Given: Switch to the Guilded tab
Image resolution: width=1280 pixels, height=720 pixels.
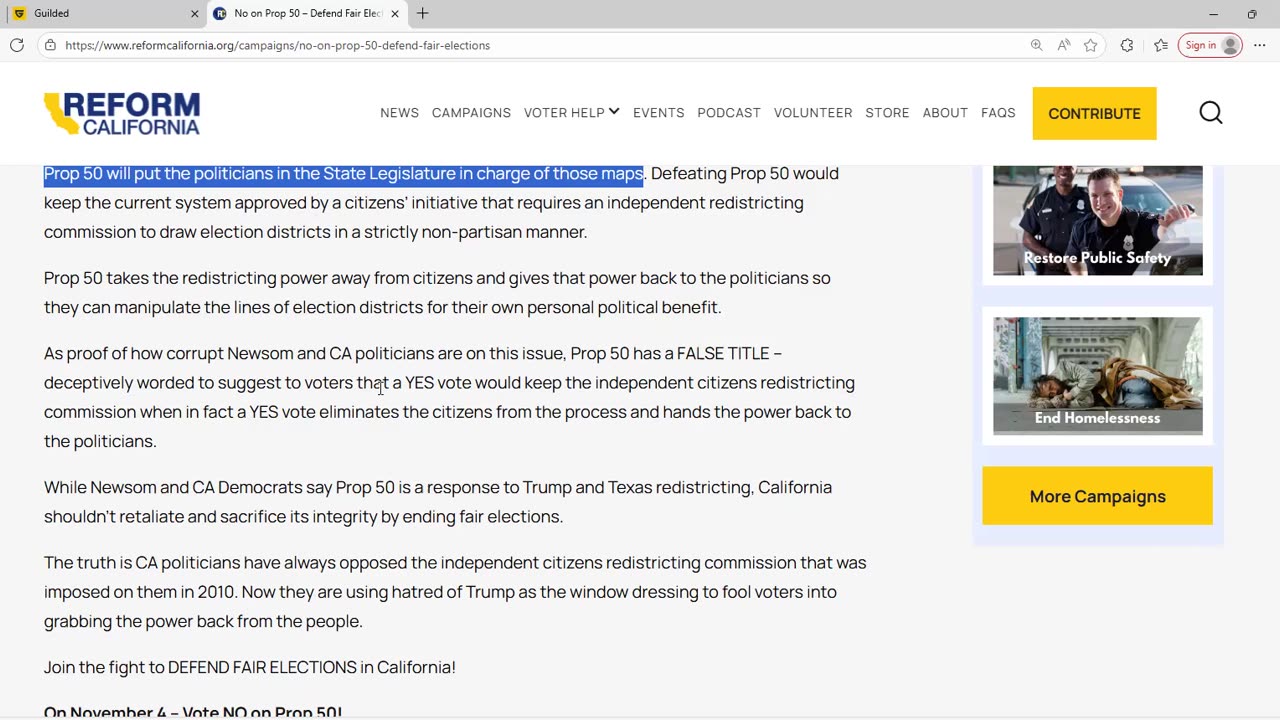Looking at the screenshot, I should 102,13.
